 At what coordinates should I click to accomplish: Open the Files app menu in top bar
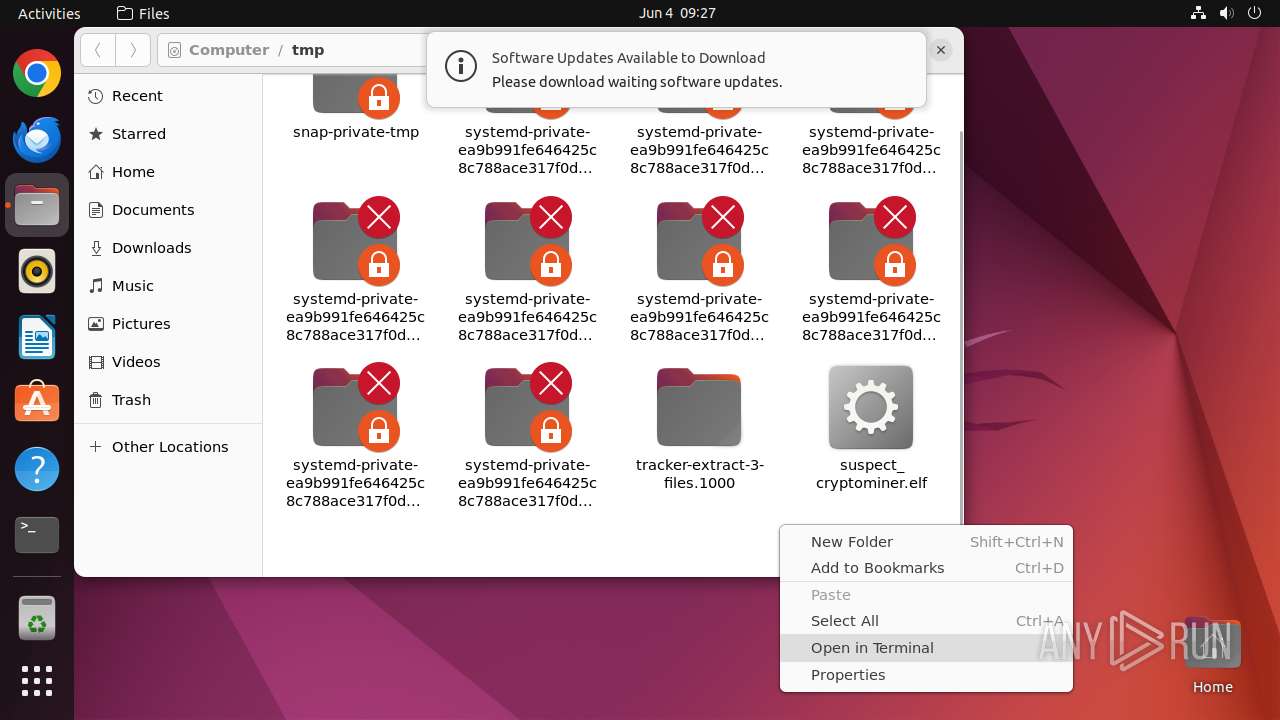point(143,13)
